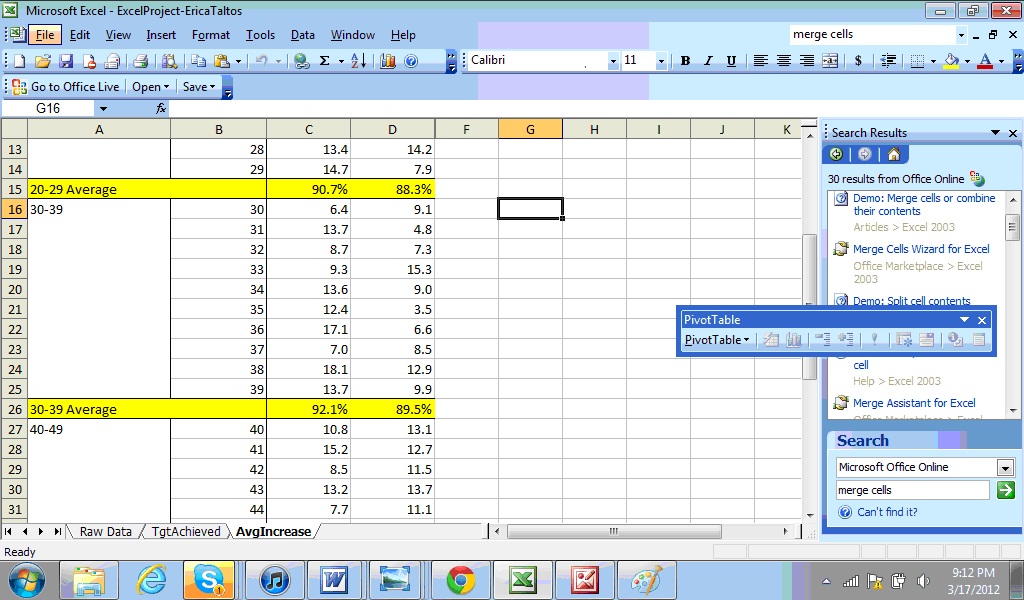
Task: Open the Font size dropdown
Action: 661,61
